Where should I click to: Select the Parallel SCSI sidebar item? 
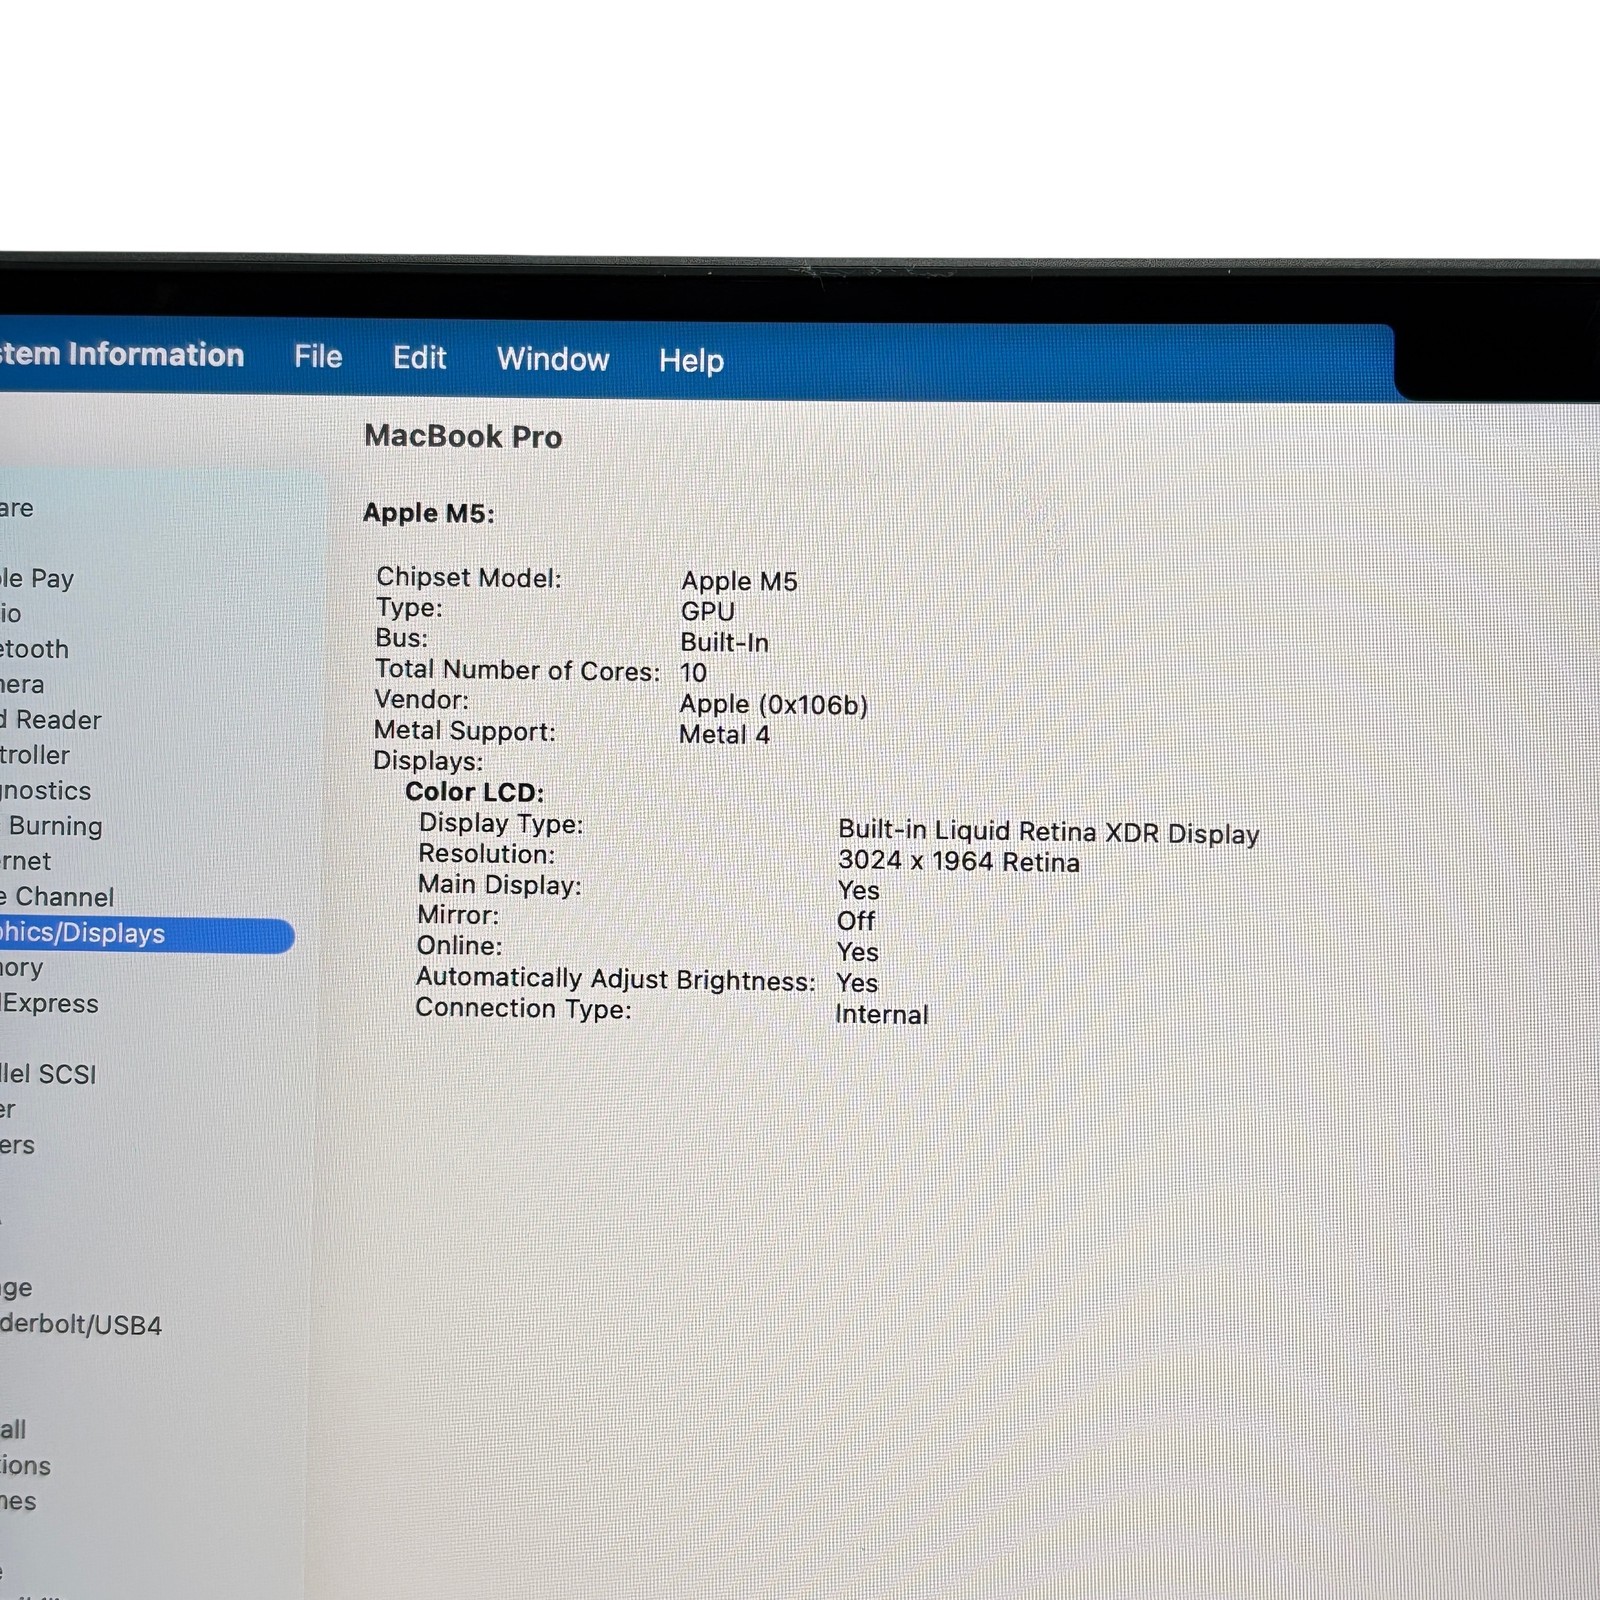tap(48, 1074)
